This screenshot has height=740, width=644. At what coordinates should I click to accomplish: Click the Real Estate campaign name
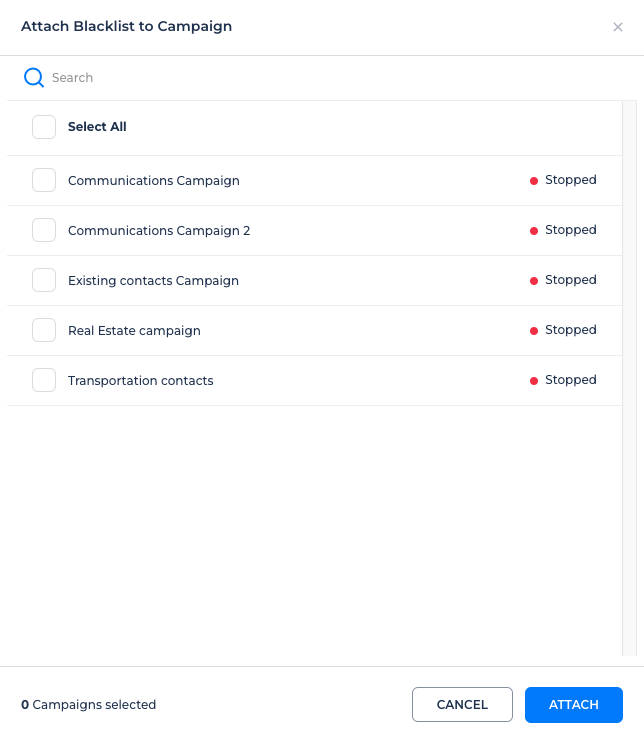click(134, 331)
